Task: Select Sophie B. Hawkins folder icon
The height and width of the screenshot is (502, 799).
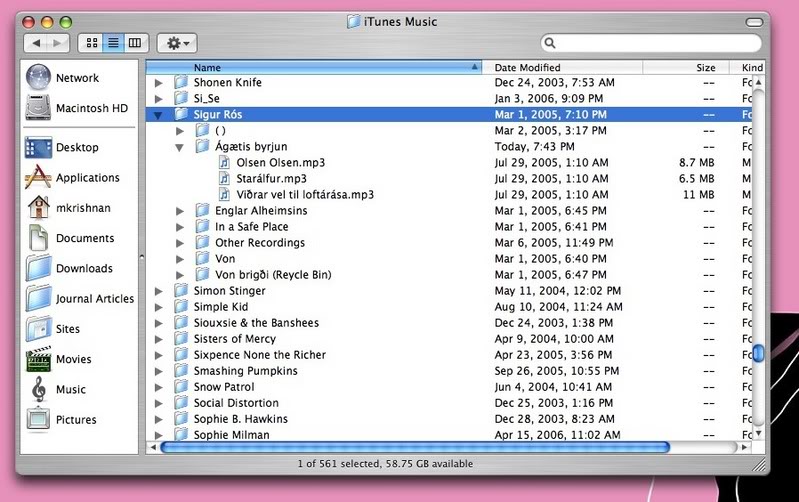Action: 181,418
